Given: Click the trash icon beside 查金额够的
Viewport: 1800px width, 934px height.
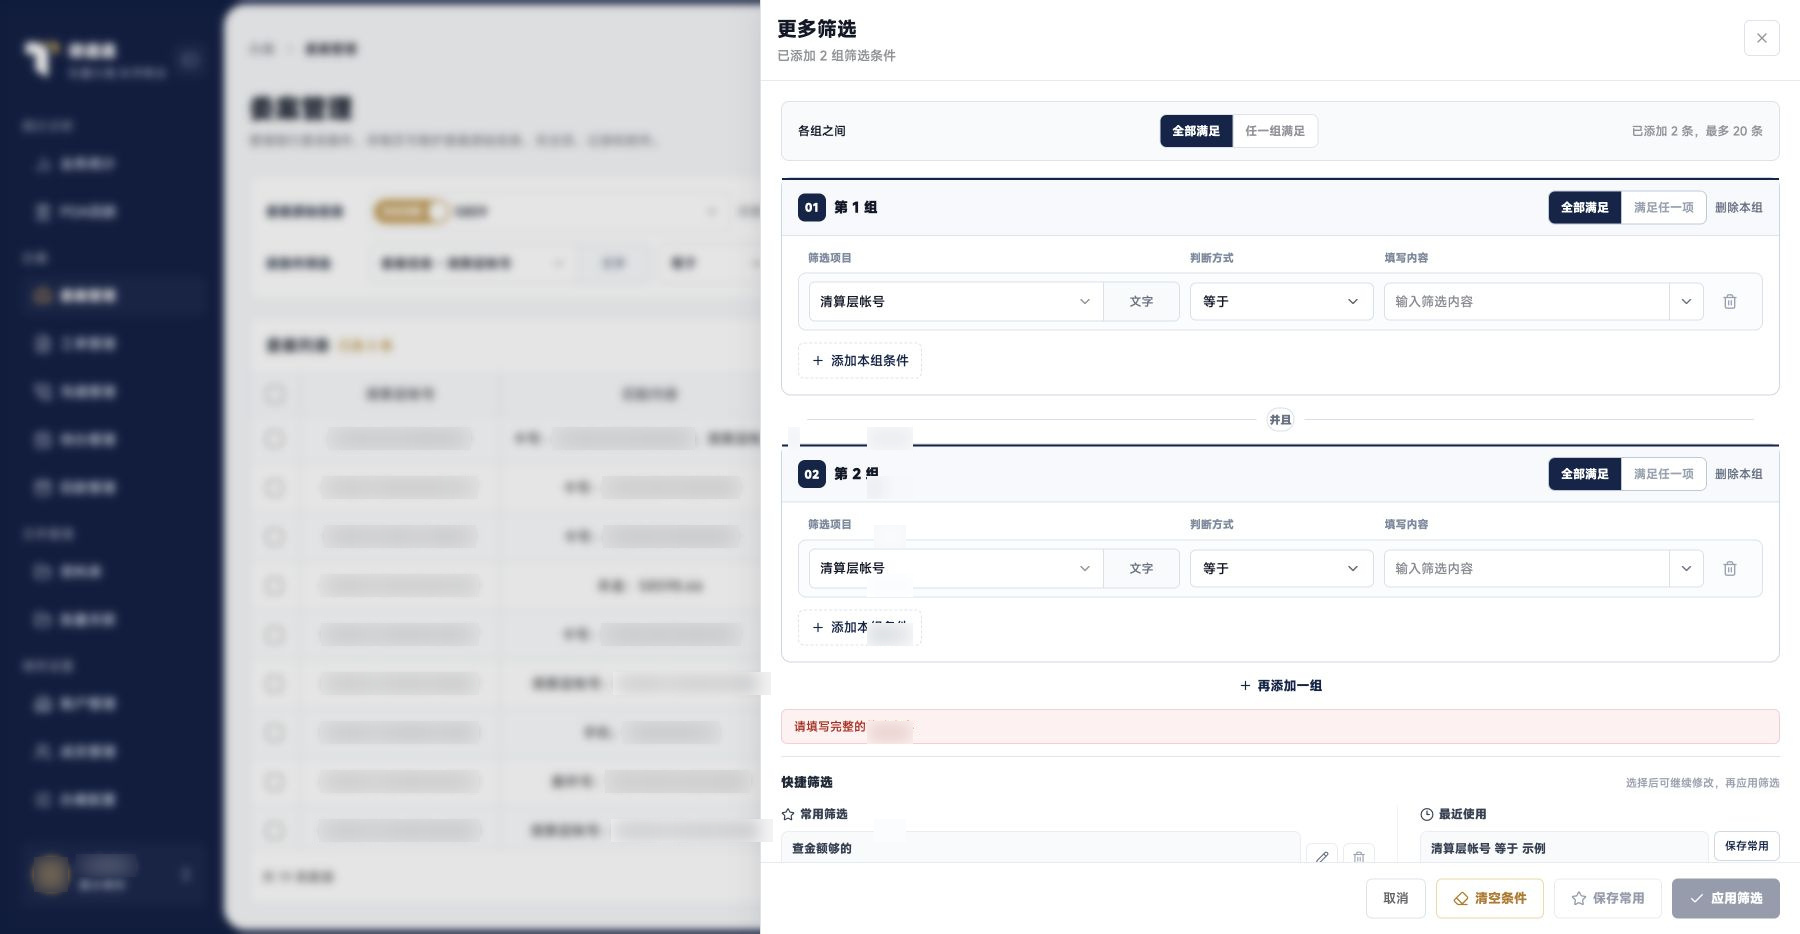Looking at the screenshot, I should click(1358, 856).
